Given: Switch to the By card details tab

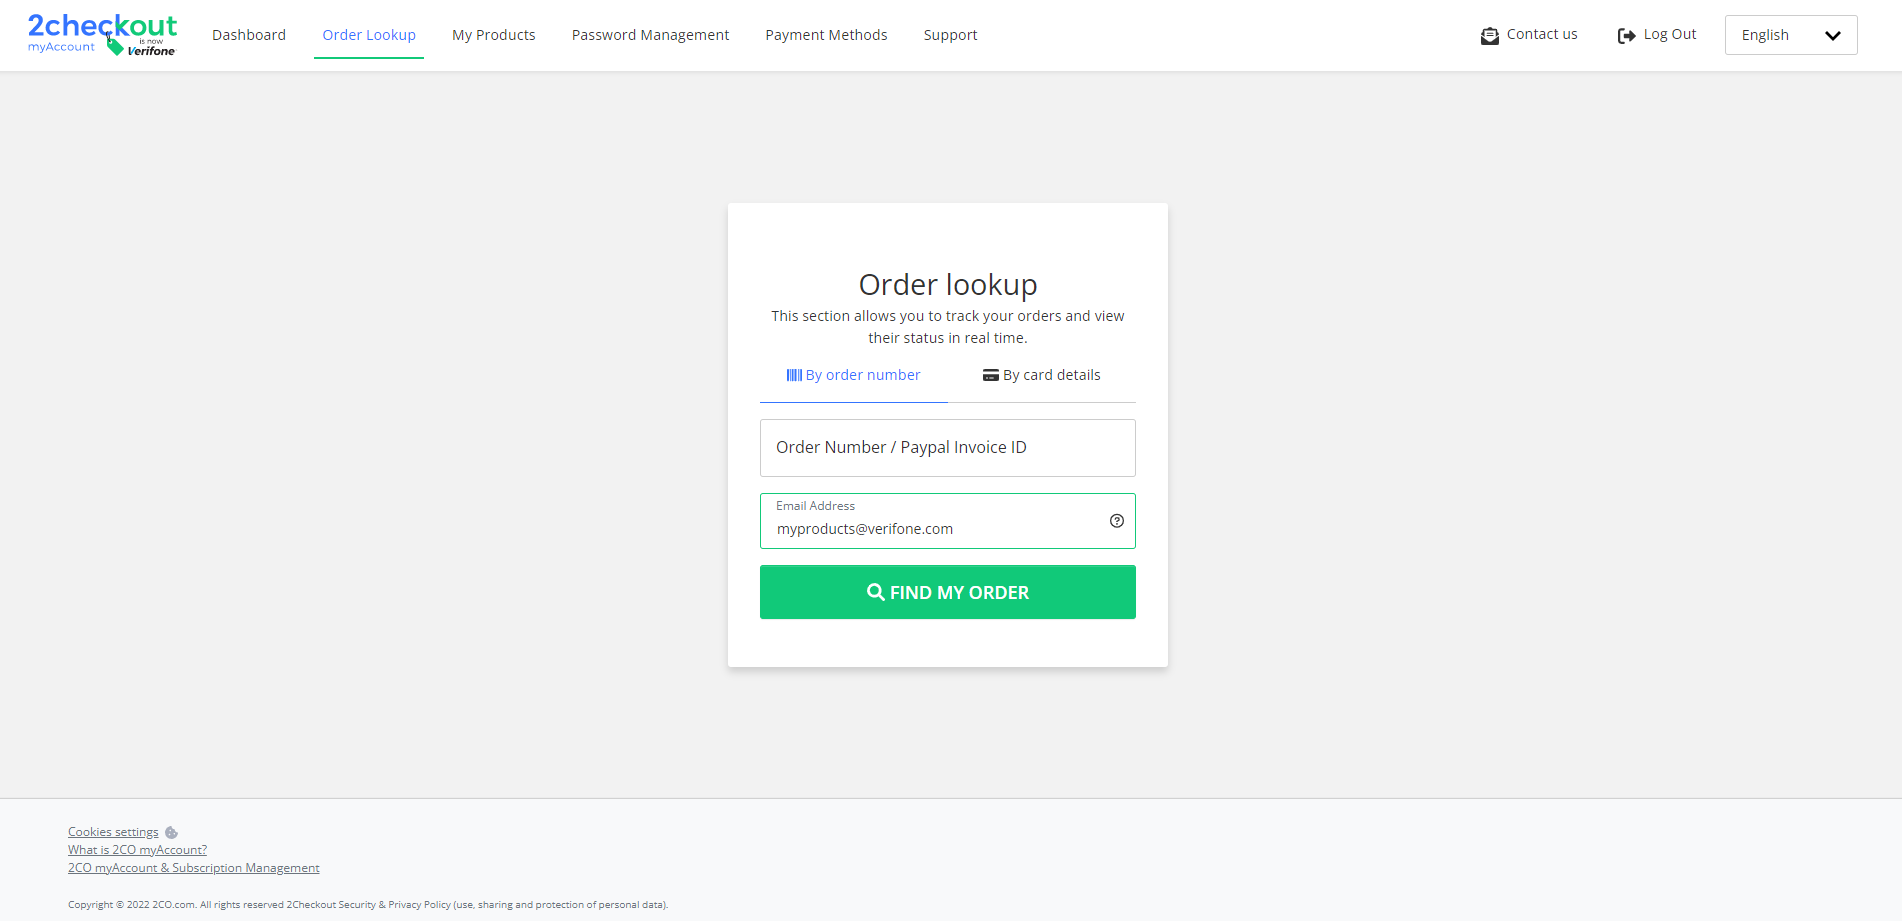Looking at the screenshot, I should point(1041,374).
